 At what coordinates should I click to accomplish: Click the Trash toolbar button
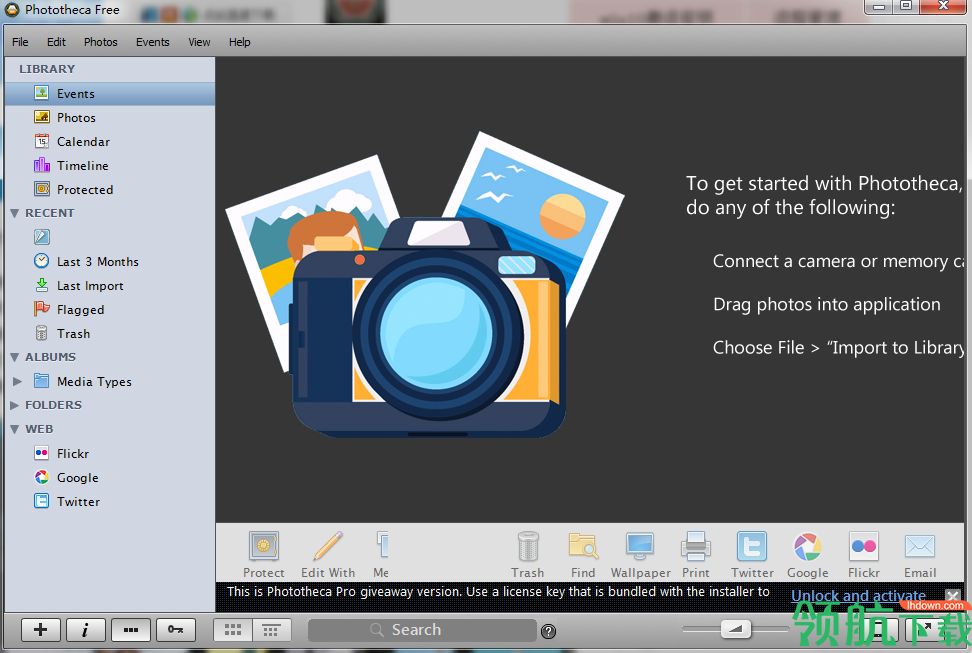coord(528,554)
